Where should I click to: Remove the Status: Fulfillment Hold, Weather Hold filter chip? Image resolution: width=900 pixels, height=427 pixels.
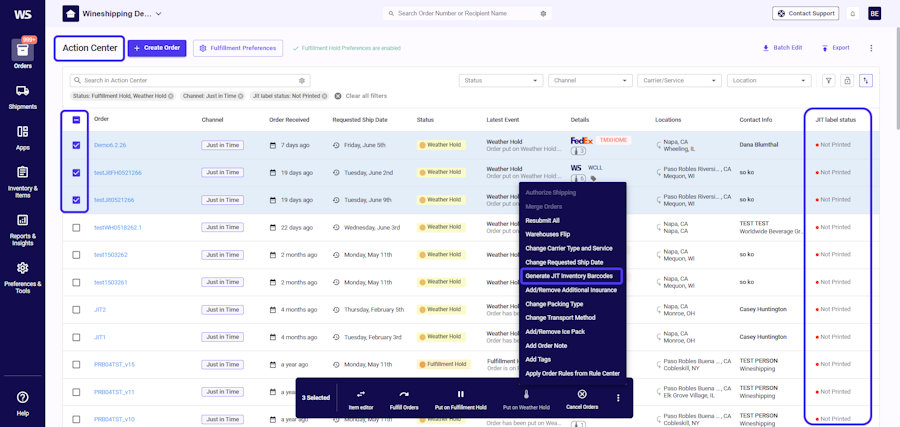pyautogui.click(x=170, y=96)
